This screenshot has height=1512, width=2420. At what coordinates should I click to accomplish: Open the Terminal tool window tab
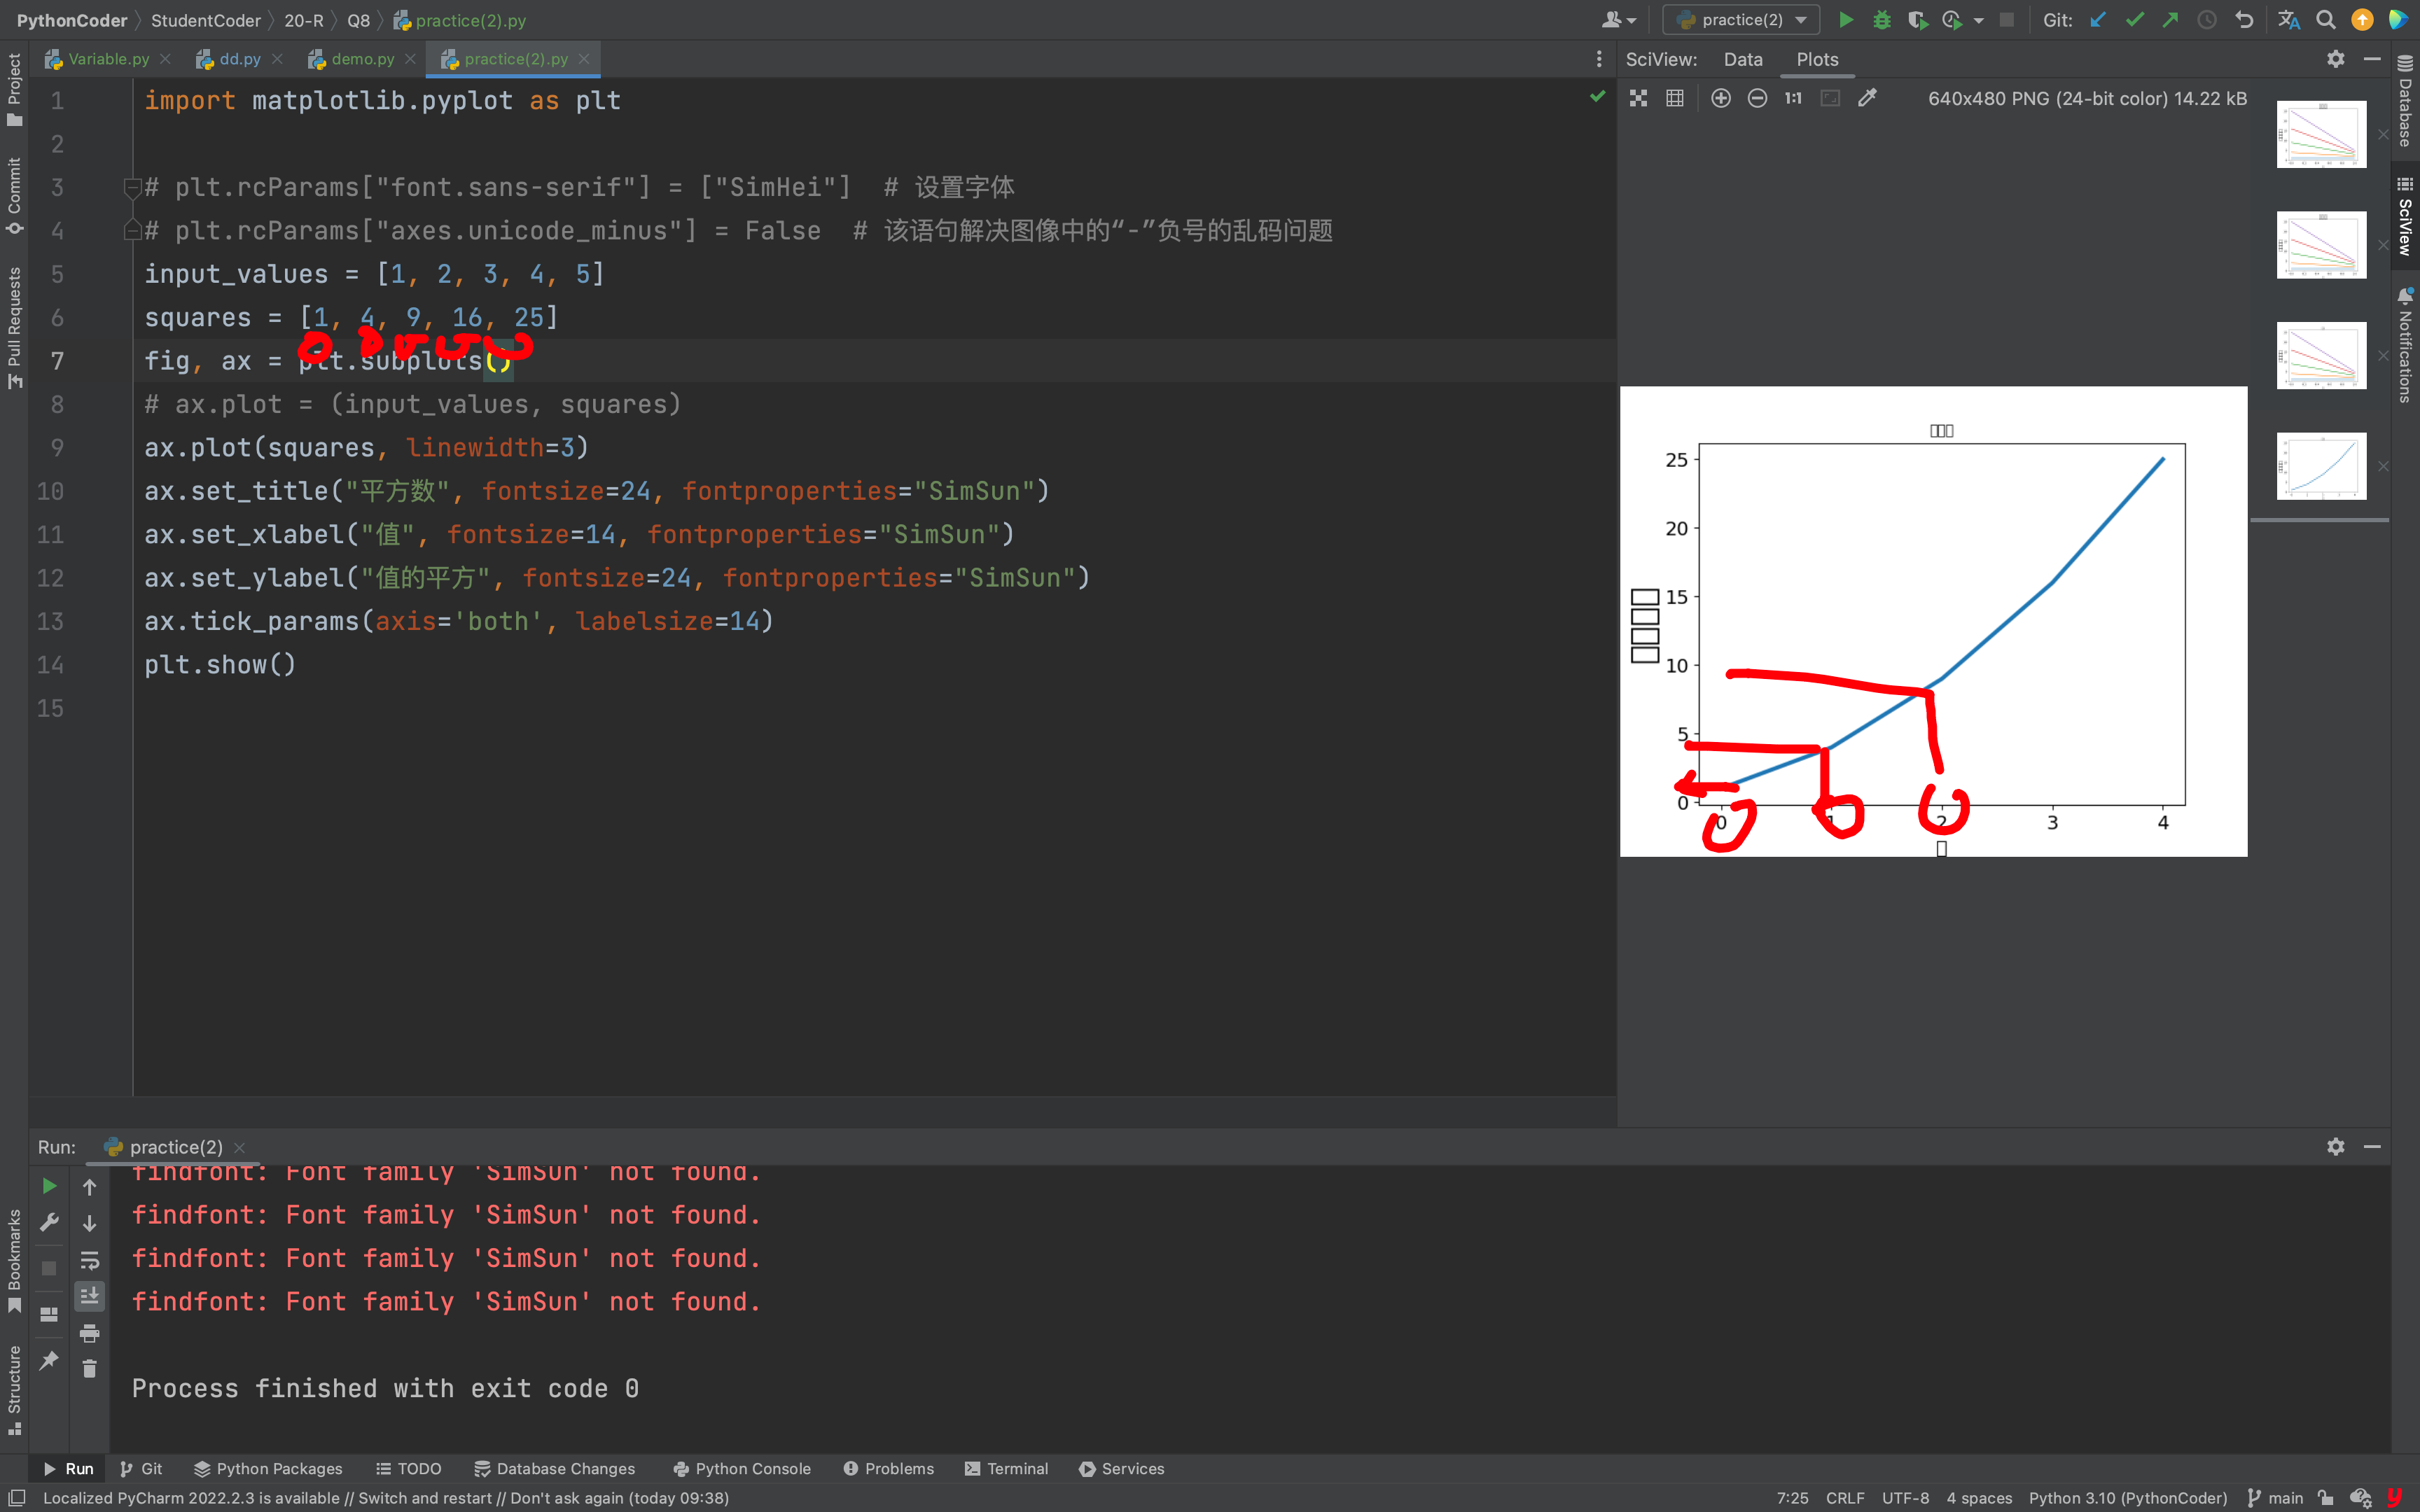point(1006,1468)
